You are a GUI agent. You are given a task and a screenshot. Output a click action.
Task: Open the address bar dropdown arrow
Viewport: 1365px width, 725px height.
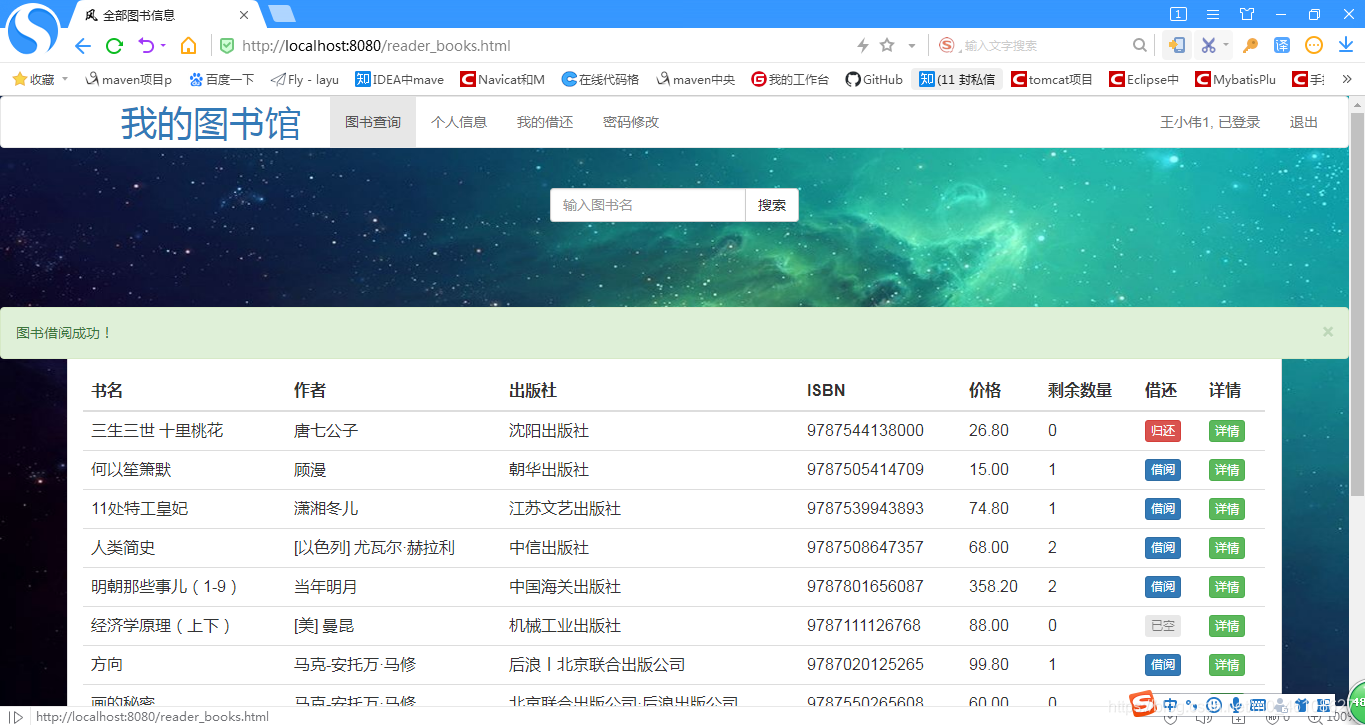click(x=911, y=46)
